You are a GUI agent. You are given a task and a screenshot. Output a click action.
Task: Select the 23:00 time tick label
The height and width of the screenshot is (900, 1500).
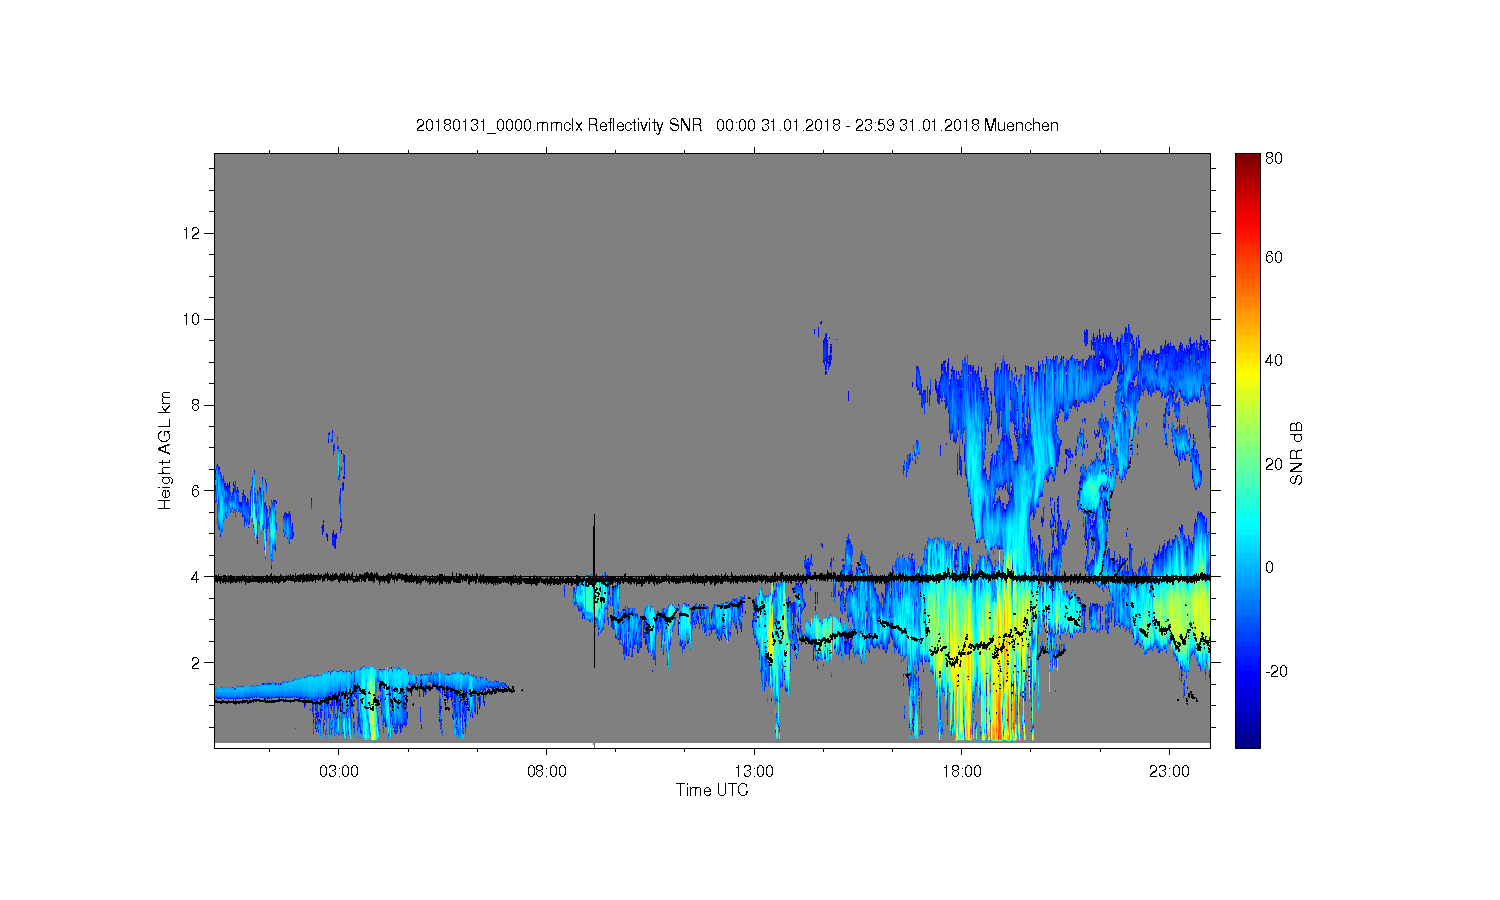click(x=1169, y=772)
